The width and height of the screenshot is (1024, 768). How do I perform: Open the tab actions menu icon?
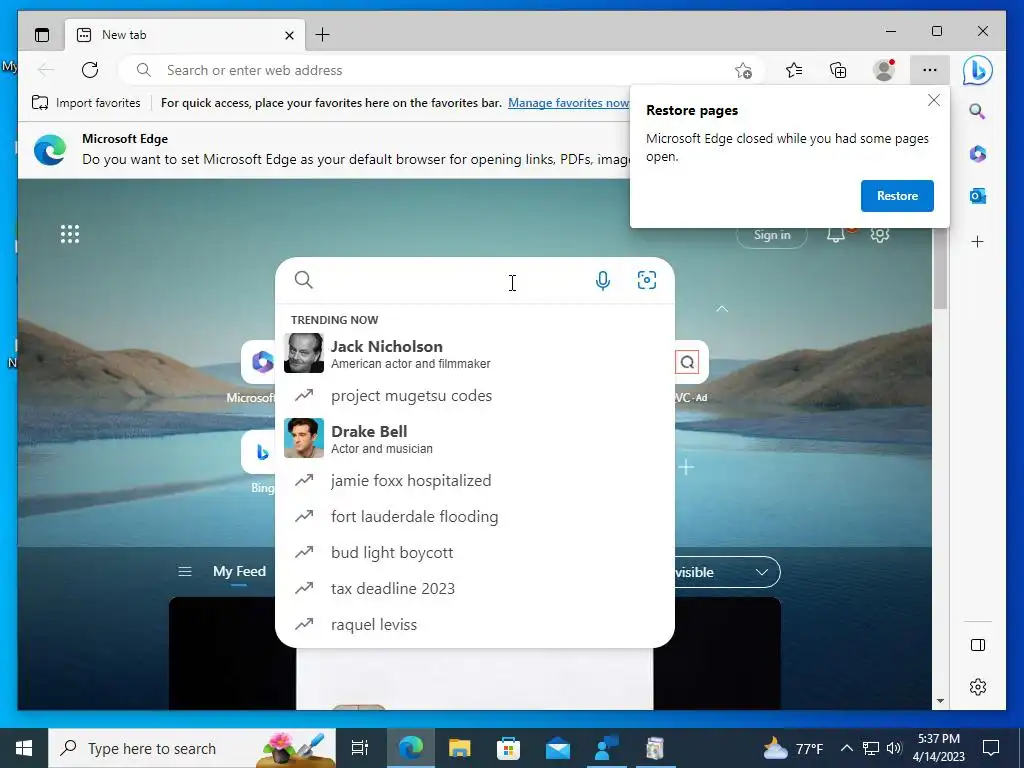42,35
